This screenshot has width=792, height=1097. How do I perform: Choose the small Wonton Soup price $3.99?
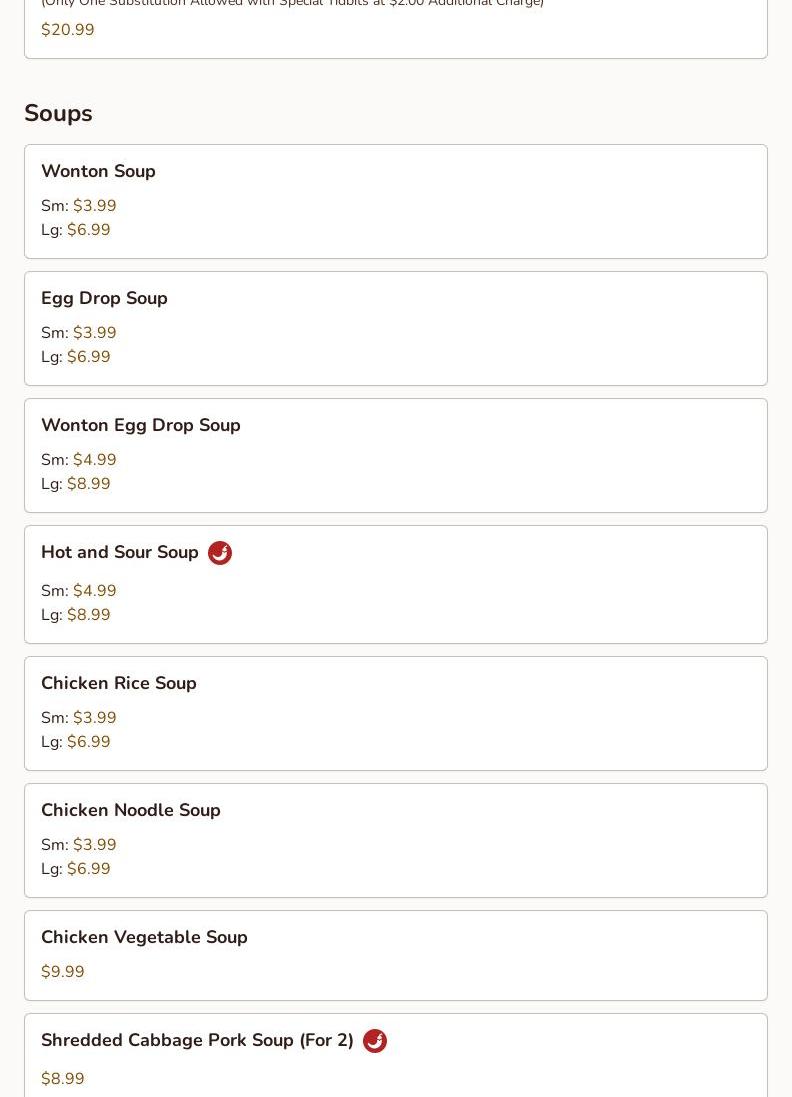point(94,206)
